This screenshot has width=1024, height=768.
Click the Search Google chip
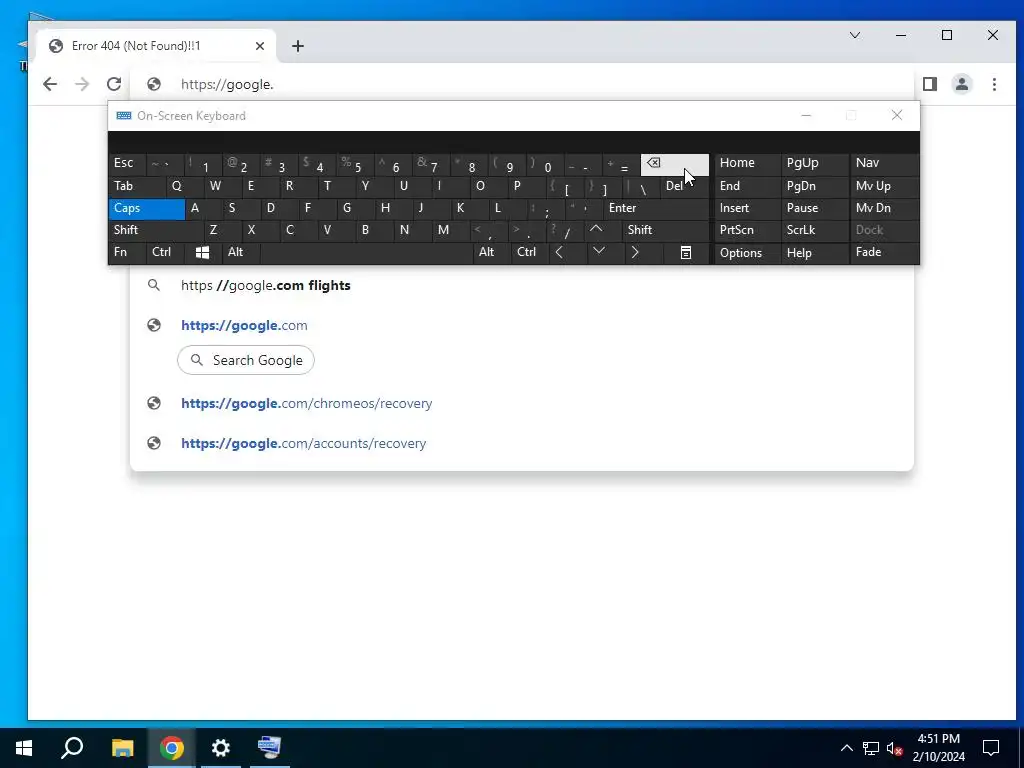point(246,360)
